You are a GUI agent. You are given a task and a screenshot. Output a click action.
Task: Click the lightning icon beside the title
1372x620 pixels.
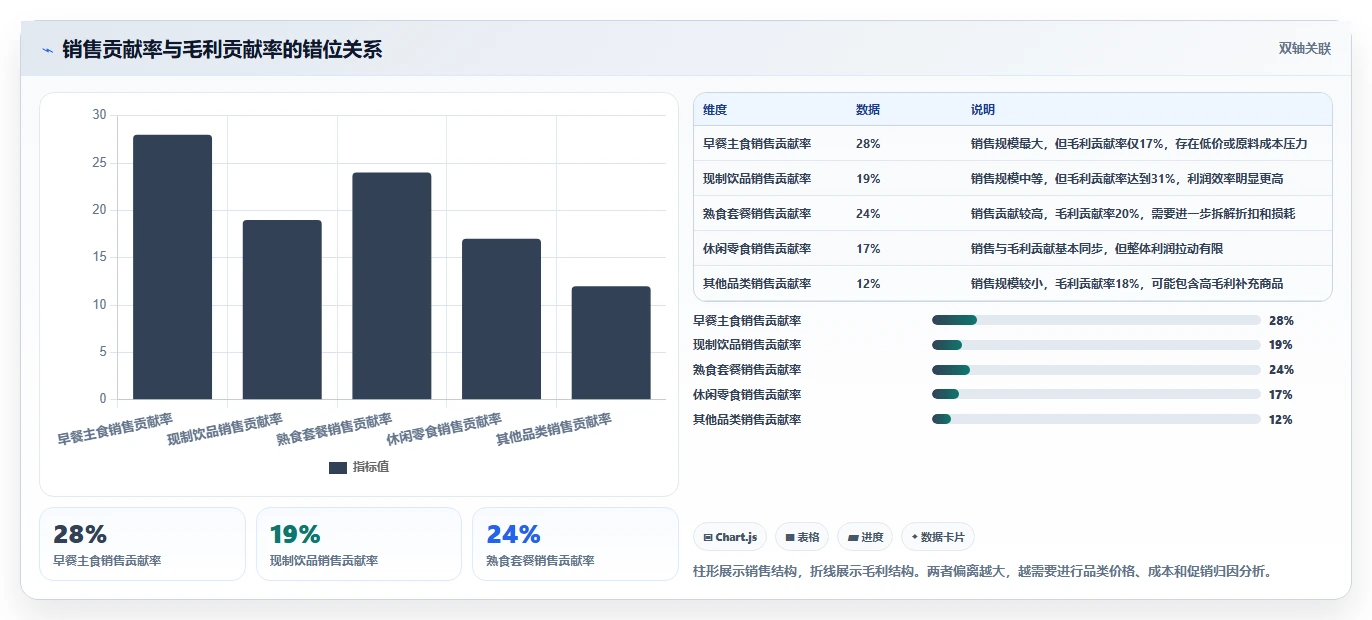point(47,50)
